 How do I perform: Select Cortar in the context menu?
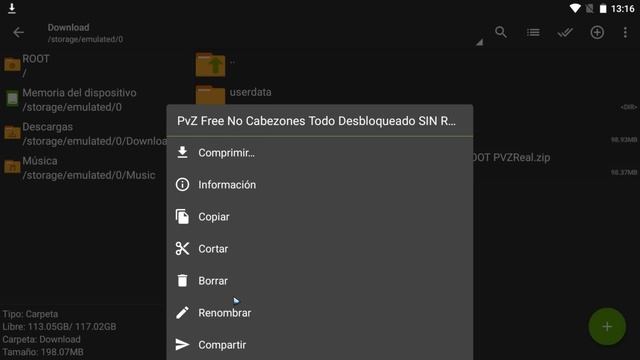pyautogui.click(x=320, y=249)
